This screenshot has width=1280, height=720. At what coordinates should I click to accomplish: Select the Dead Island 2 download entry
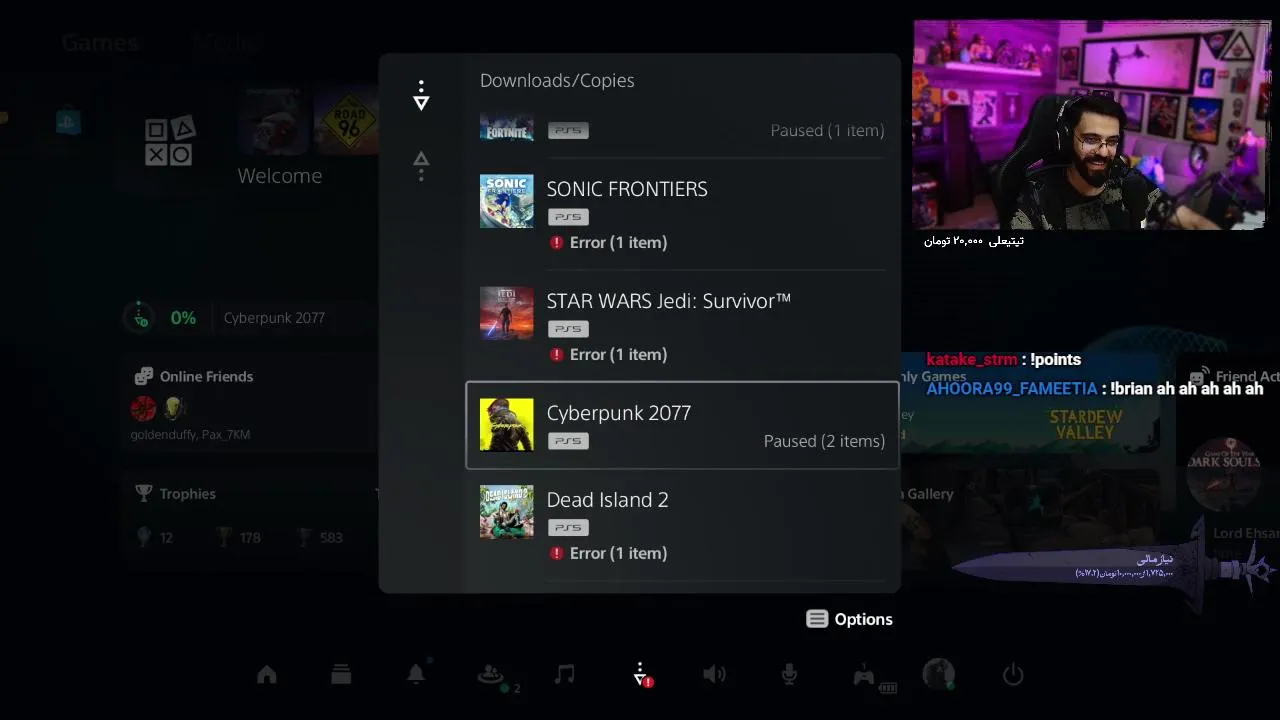pos(682,526)
